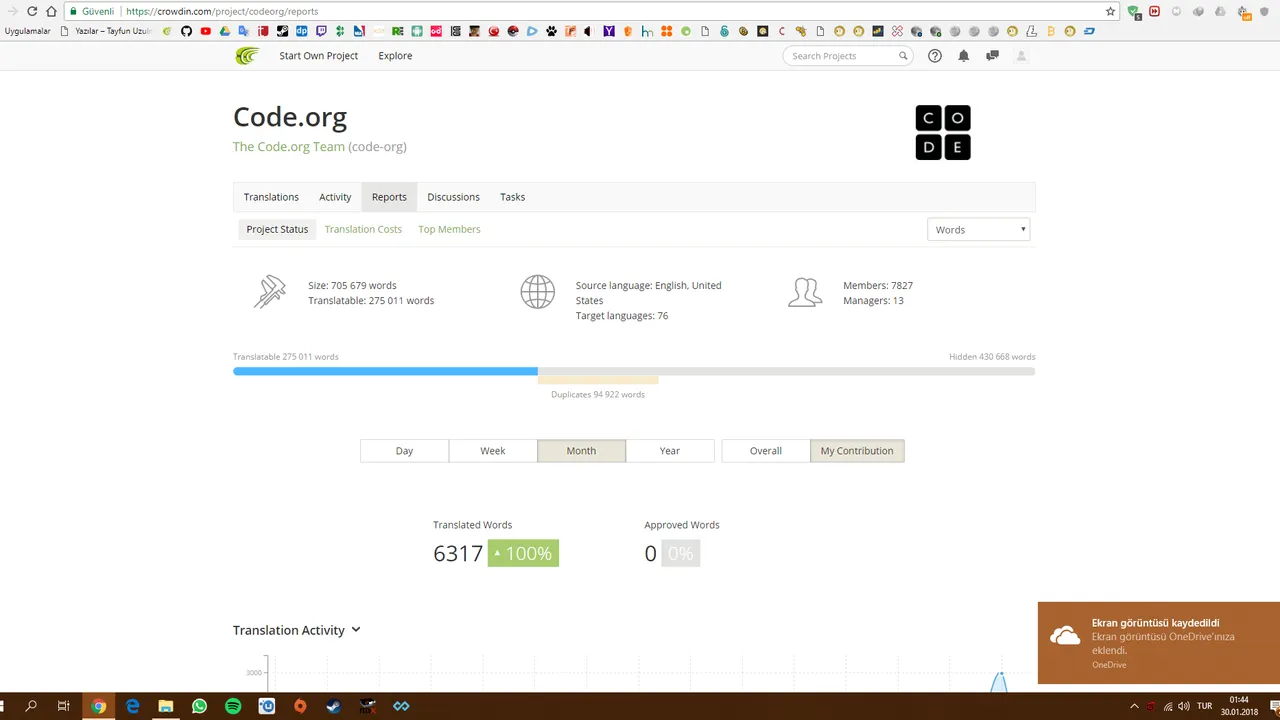Image resolution: width=1280 pixels, height=720 pixels.
Task: Switch to Overall statistics
Action: point(766,451)
